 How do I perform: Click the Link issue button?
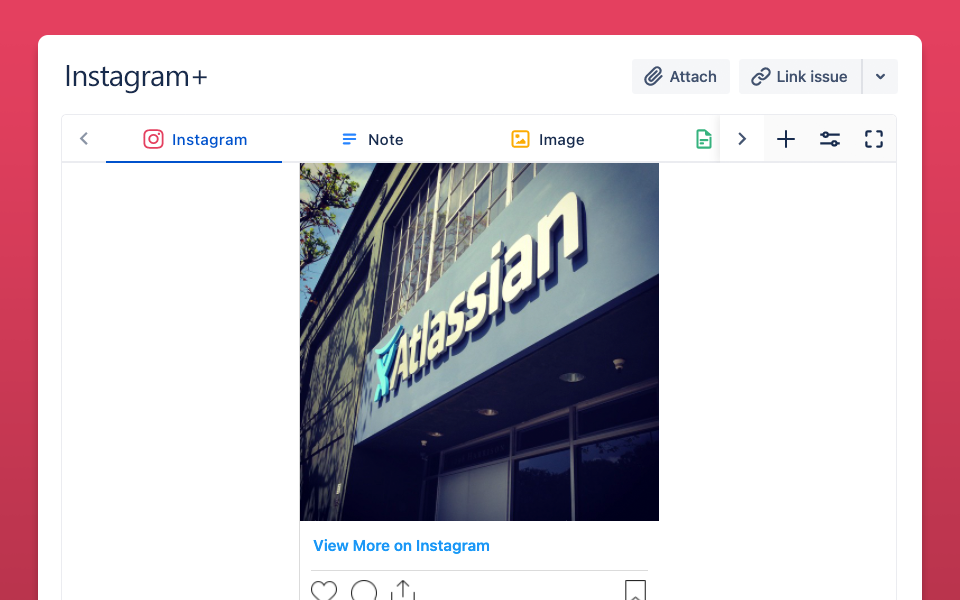click(800, 77)
